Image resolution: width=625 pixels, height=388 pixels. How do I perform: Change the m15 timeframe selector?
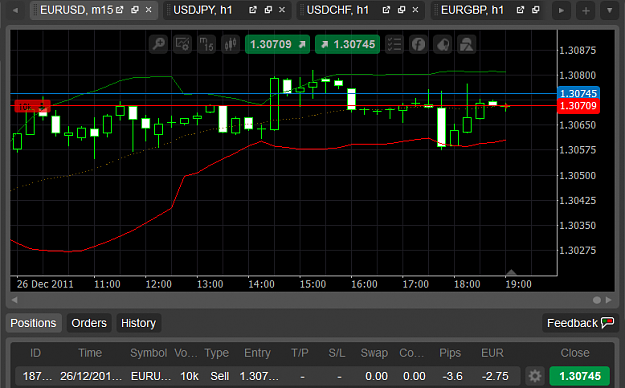(206, 44)
